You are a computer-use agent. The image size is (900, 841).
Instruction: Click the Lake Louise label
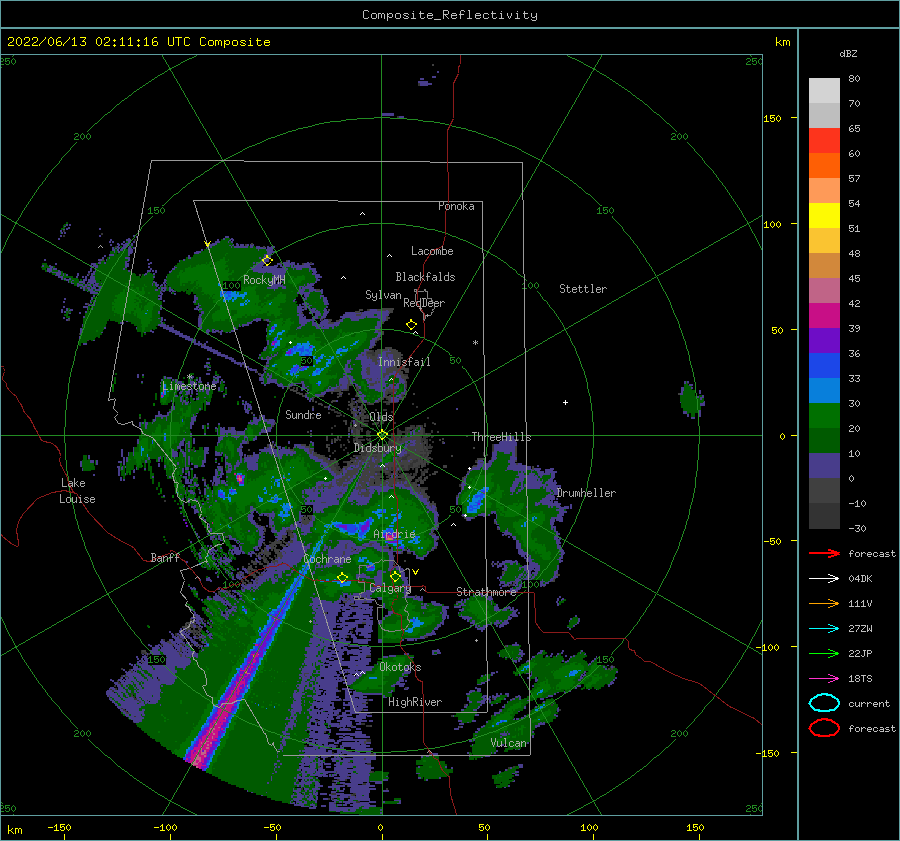(77, 491)
